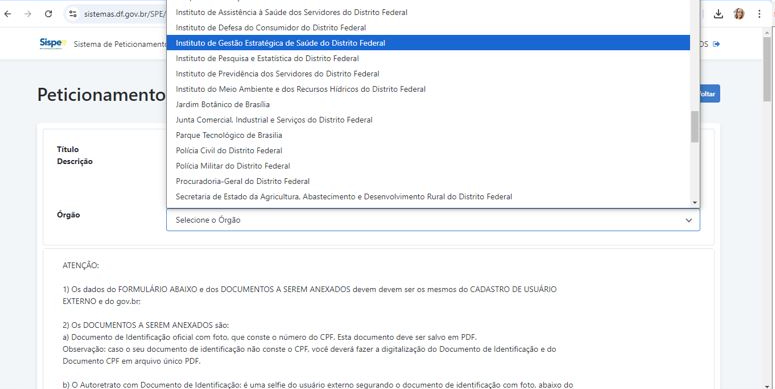This screenshot has width=775, height=389.
Task: Open site information icon in address bar
Action: tap(73, 14)
